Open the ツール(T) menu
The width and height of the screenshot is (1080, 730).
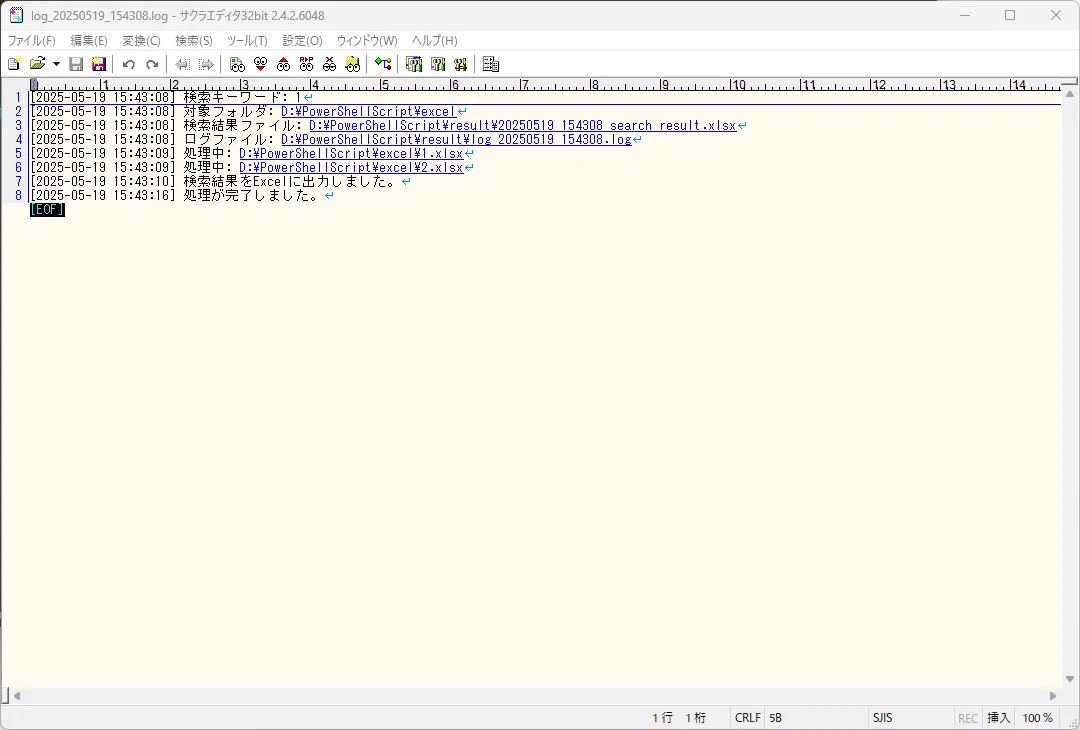(x=247, y=41)
